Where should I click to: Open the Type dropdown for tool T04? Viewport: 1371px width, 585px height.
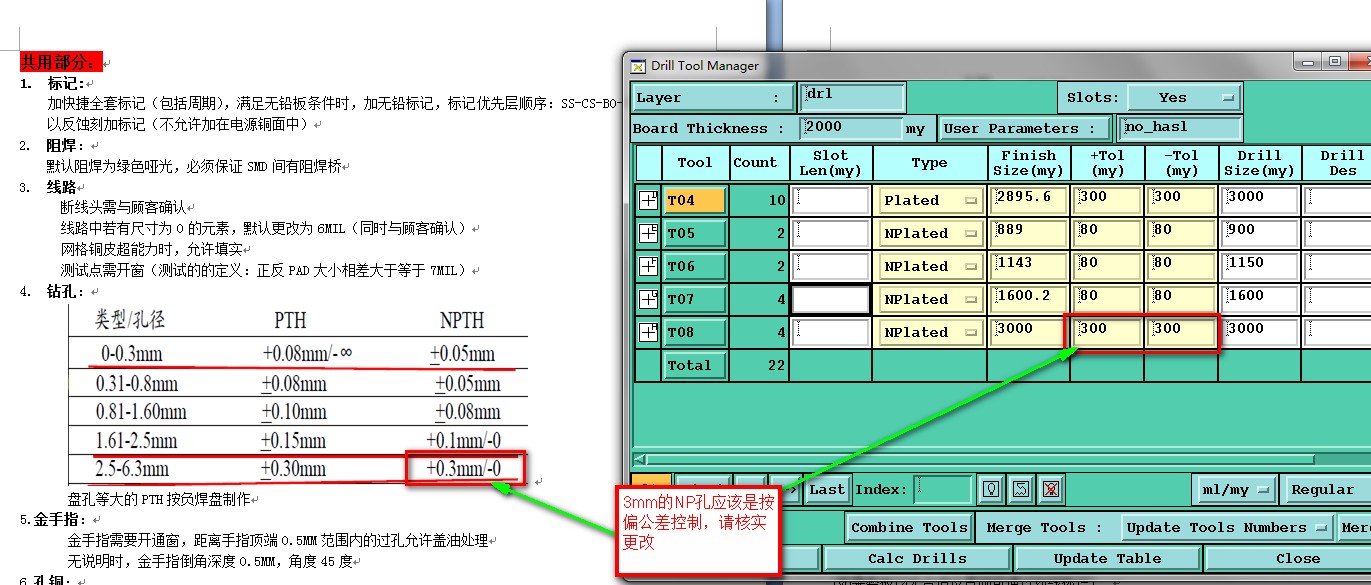[930, 201]
